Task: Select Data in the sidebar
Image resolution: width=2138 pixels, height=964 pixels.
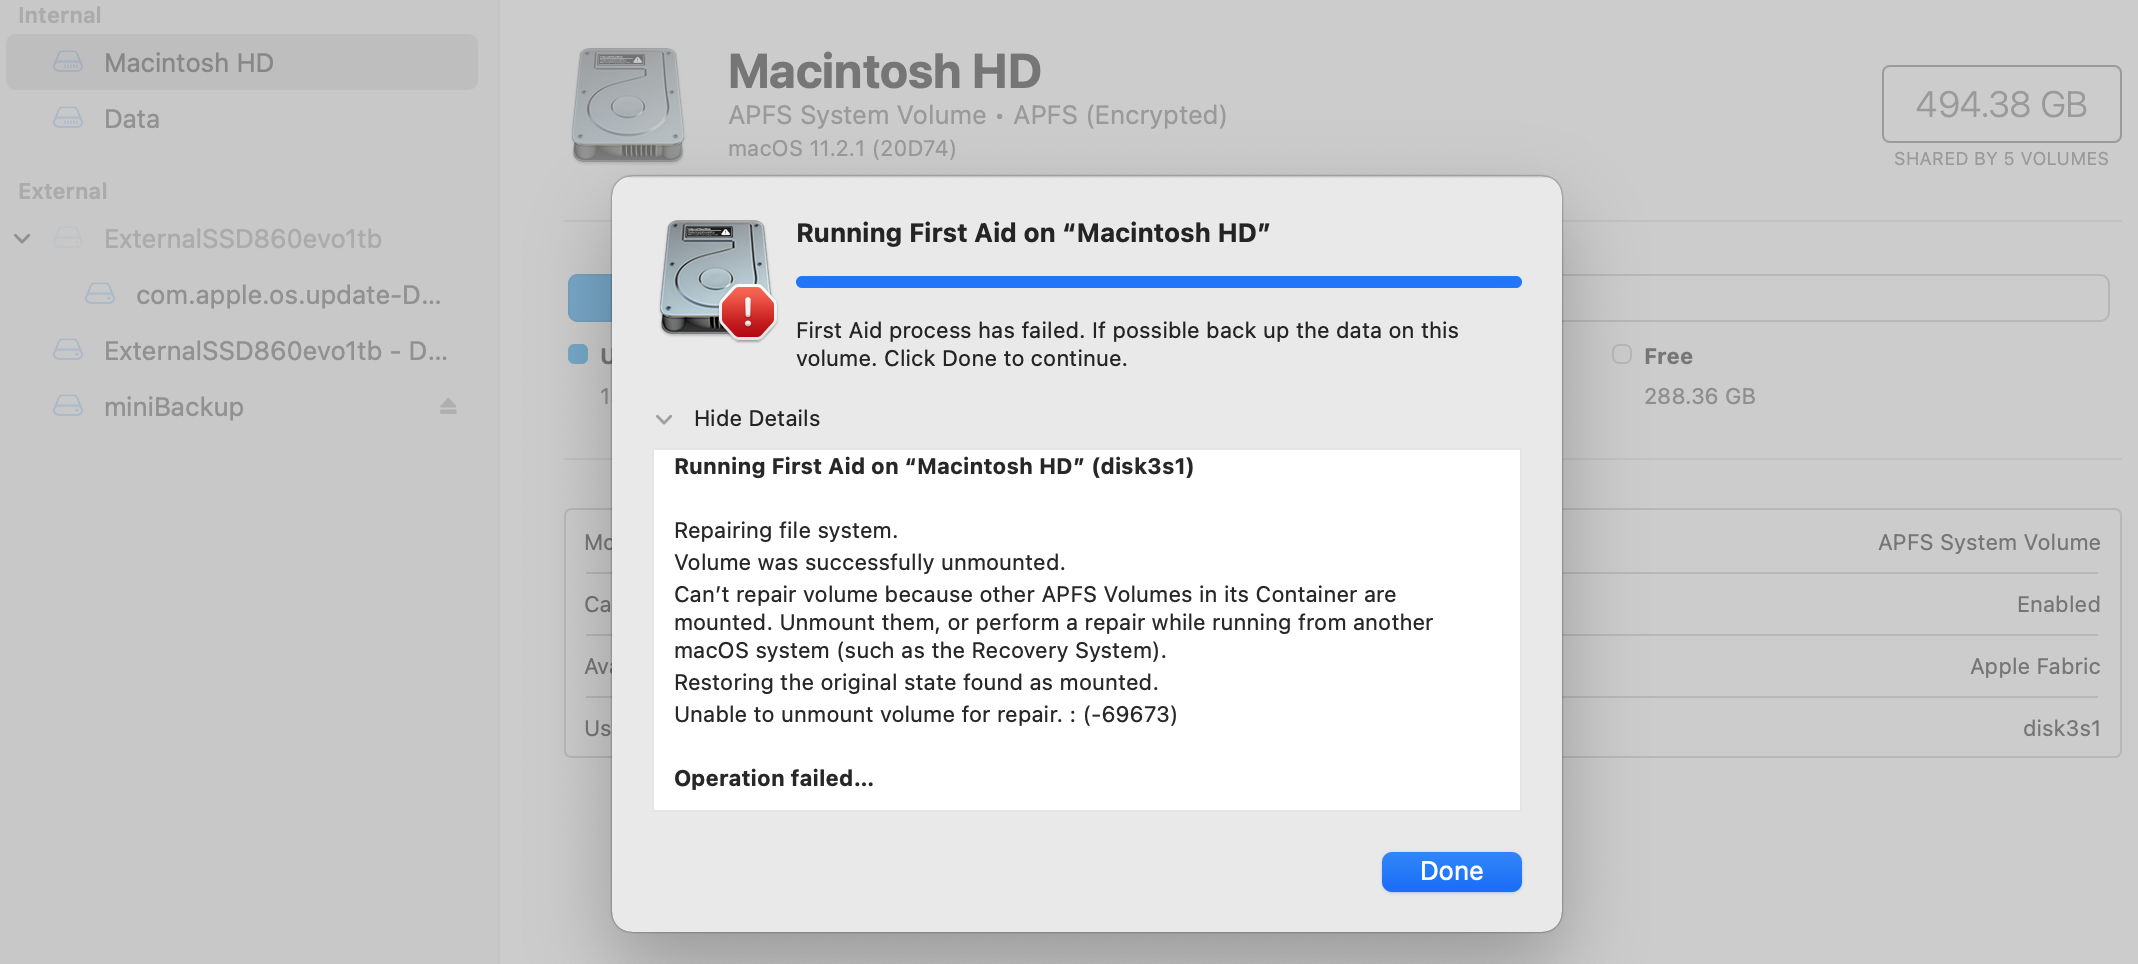Action: point(132,118)
